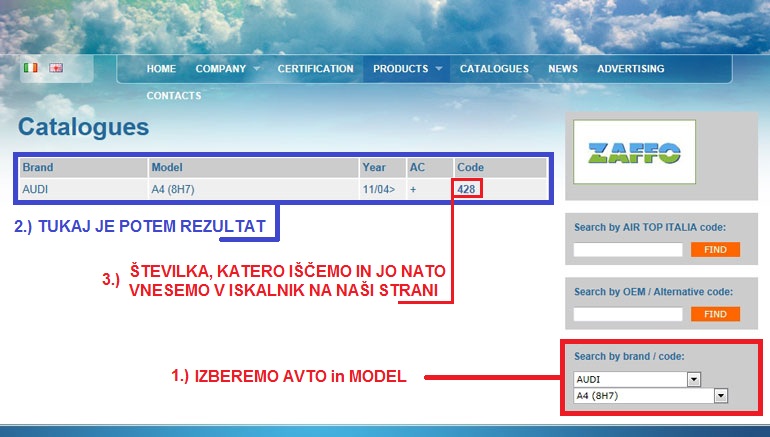Expand the PRODUCTS submenu arrow
The height and width of the screenshot is (437, 770).
pos(439,69)
